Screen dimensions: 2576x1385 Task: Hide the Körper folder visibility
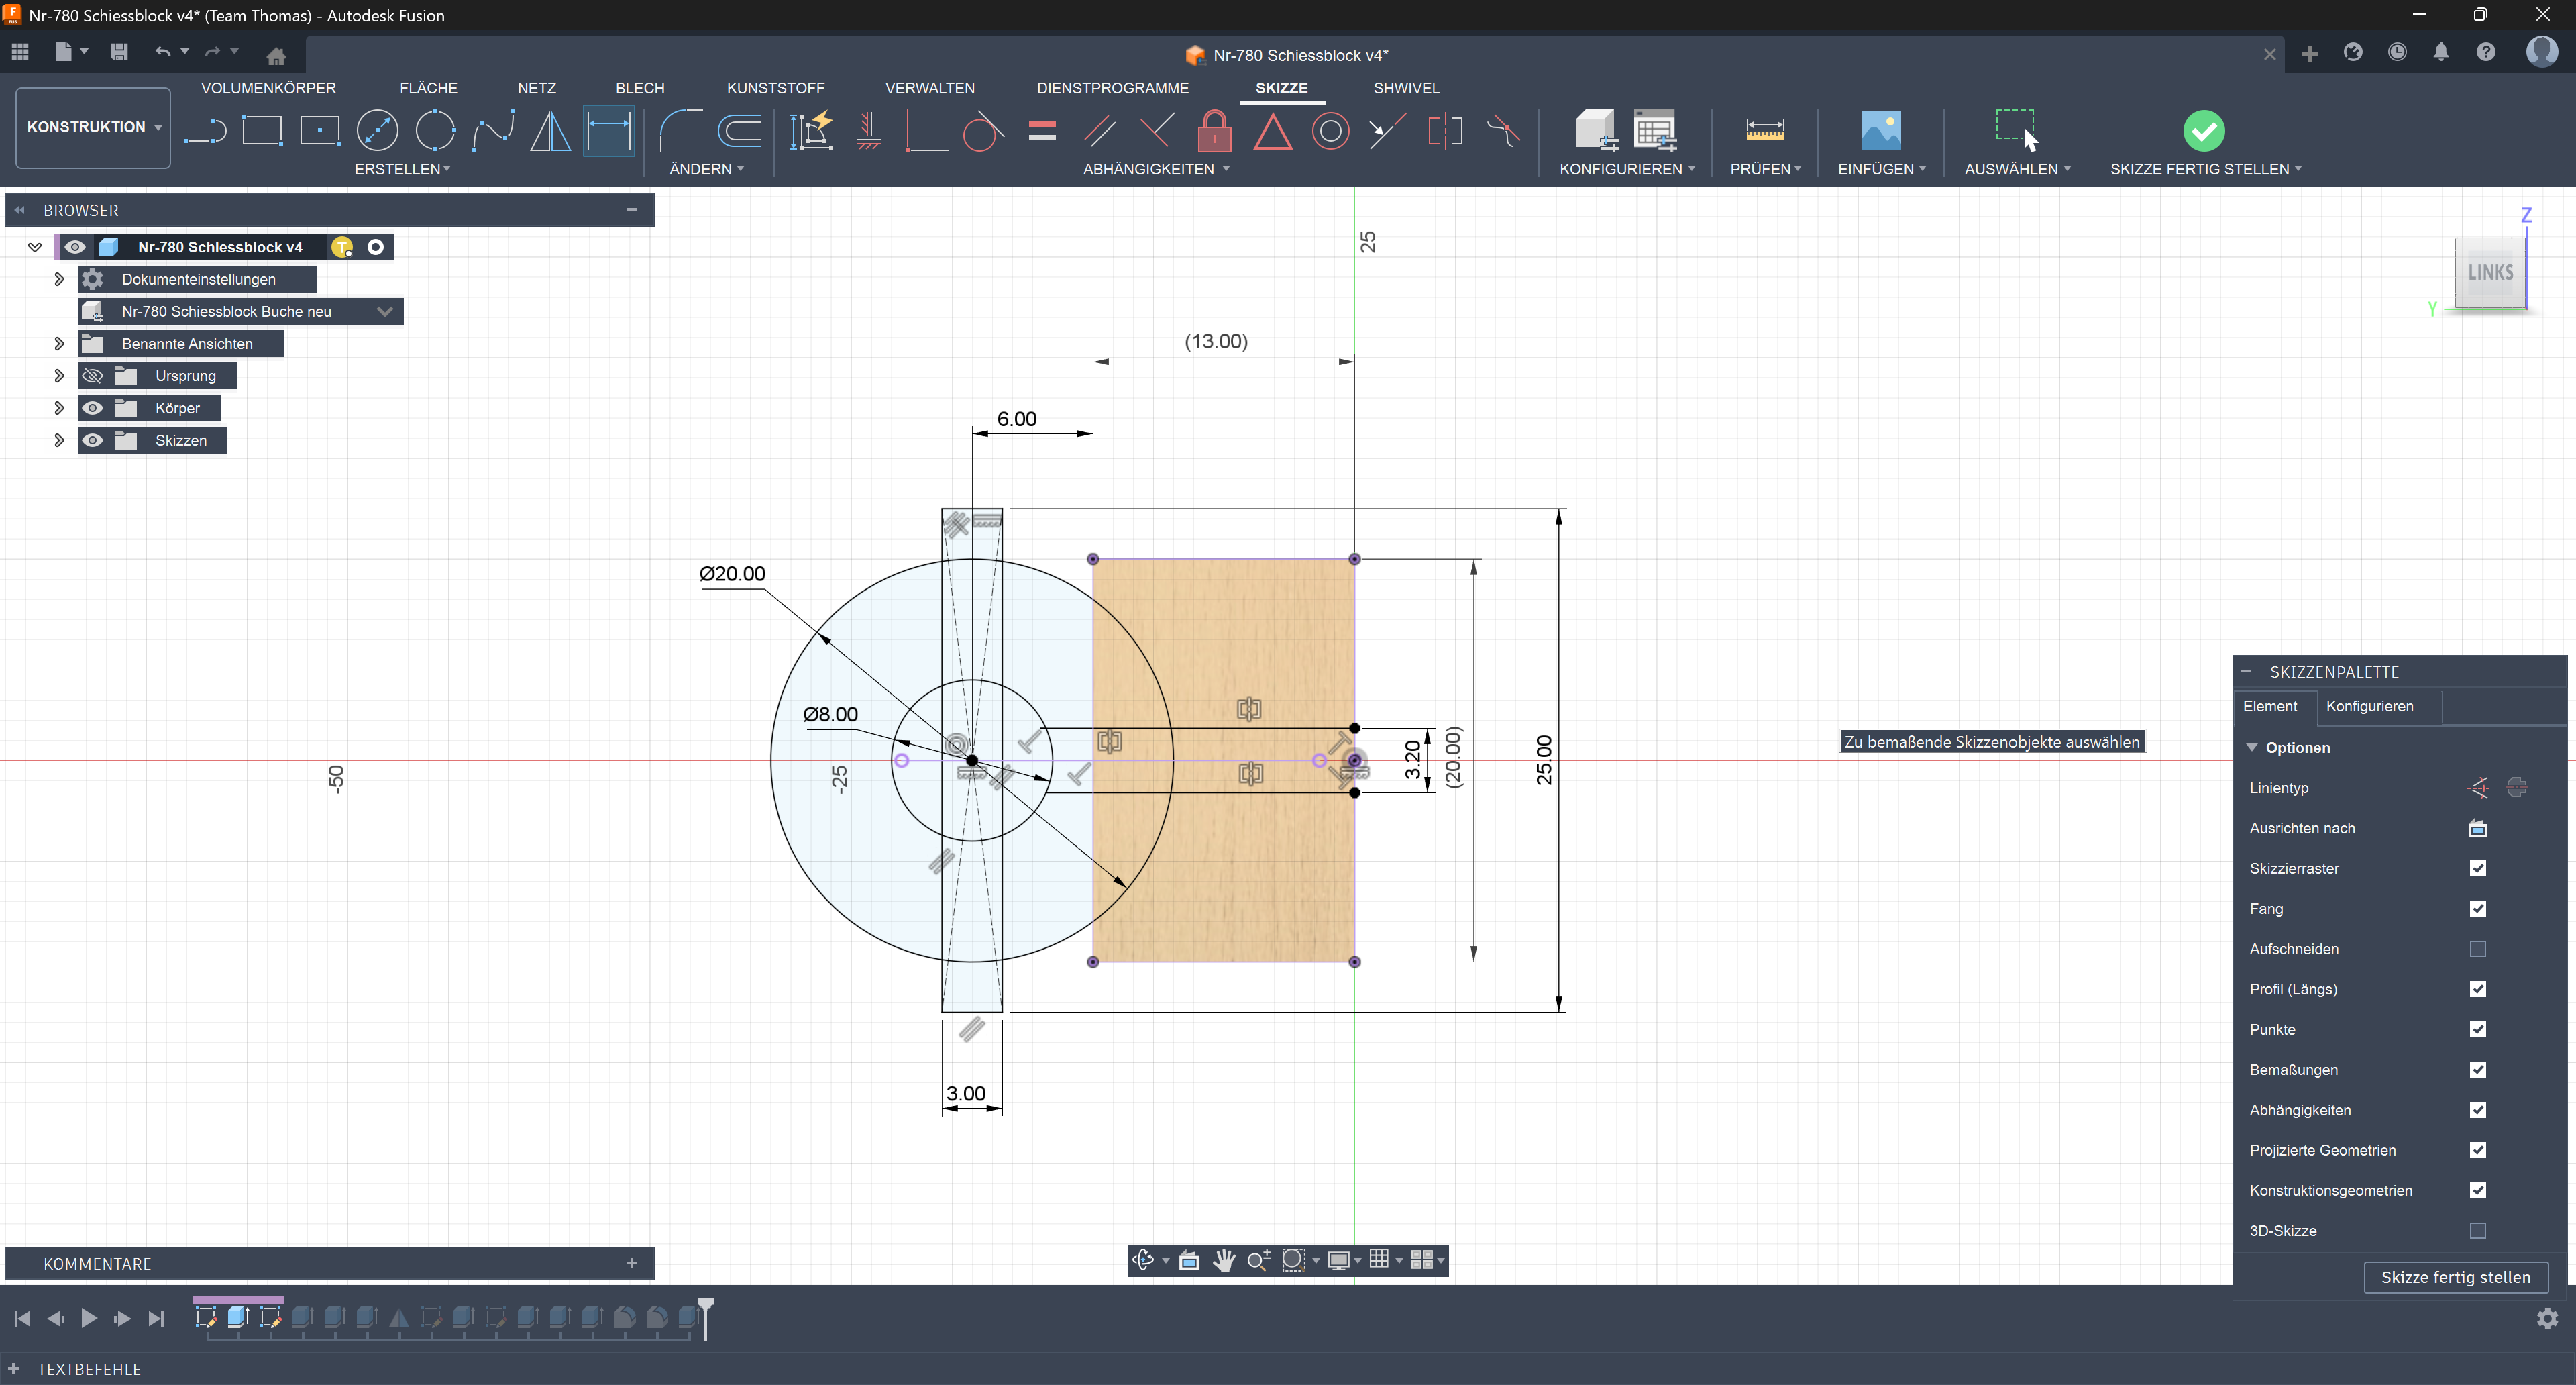93,408
